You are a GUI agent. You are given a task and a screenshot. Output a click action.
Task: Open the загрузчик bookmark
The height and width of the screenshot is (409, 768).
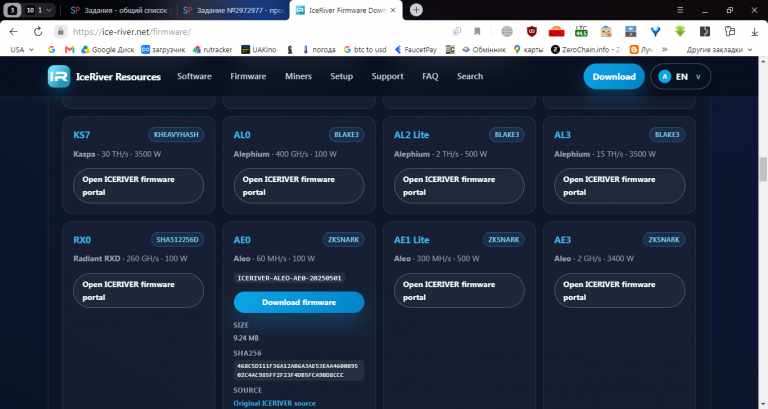[163, 49]
